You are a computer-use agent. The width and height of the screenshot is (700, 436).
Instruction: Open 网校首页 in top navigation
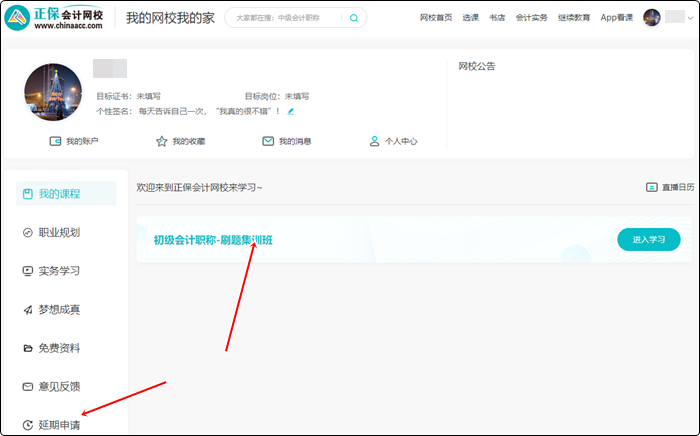coord(436,18)
